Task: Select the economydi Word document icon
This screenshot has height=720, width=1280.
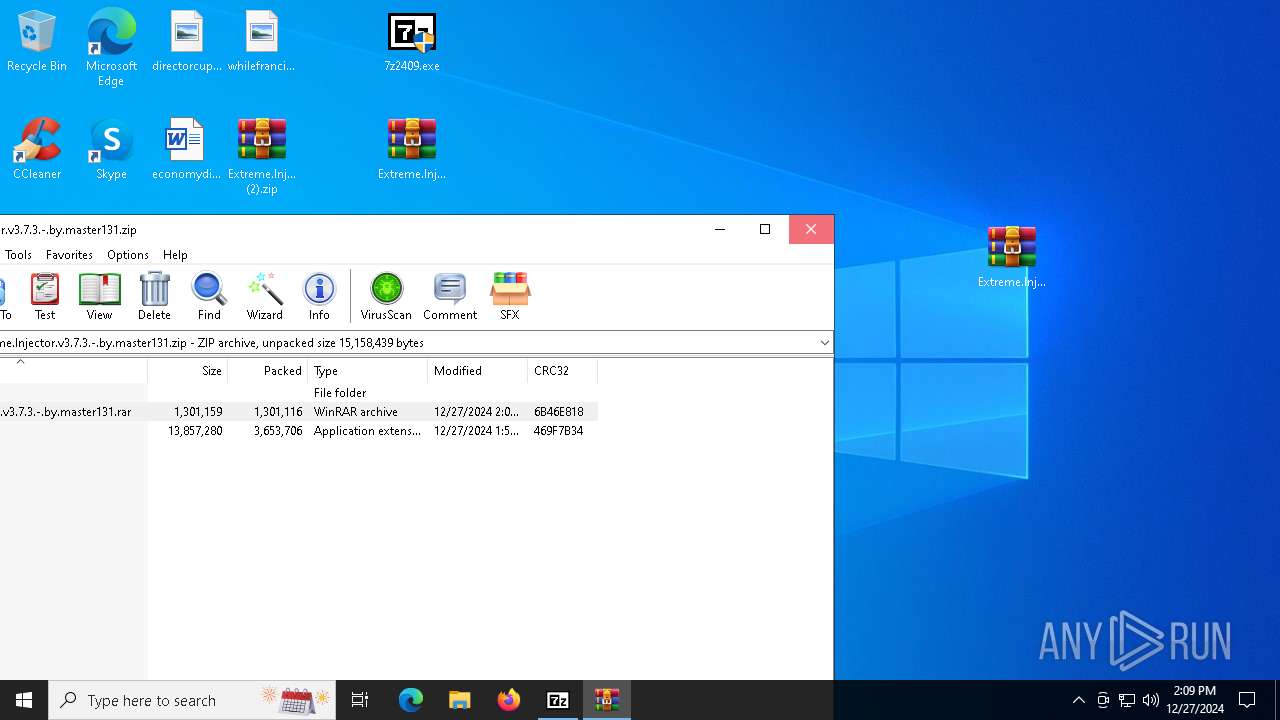Action: point(187,149)
